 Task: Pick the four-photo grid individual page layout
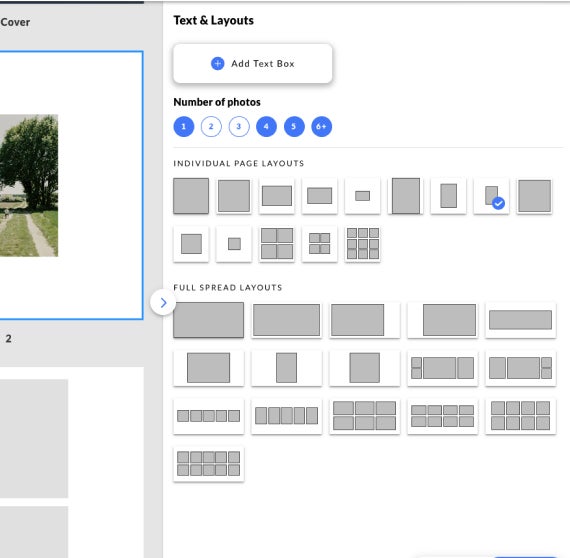click(277, 244)
